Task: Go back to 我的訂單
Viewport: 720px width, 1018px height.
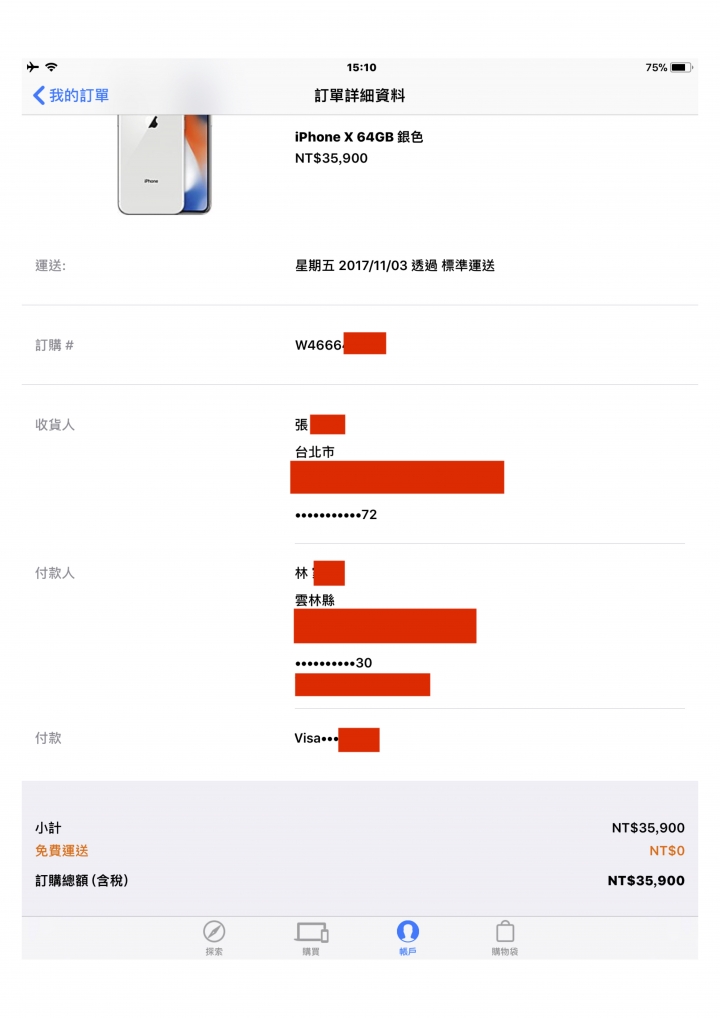Action: point(71,95)
